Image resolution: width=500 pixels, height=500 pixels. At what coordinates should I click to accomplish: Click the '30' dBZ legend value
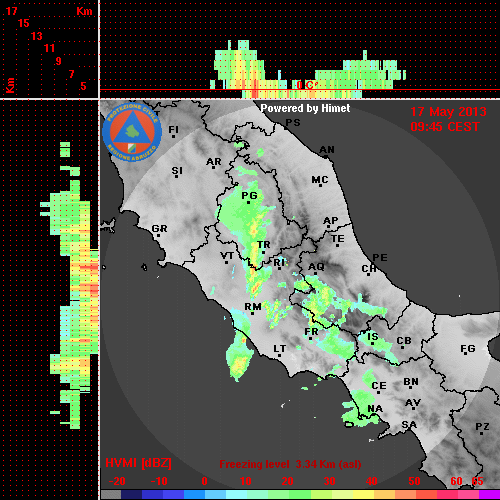(329, 481)
